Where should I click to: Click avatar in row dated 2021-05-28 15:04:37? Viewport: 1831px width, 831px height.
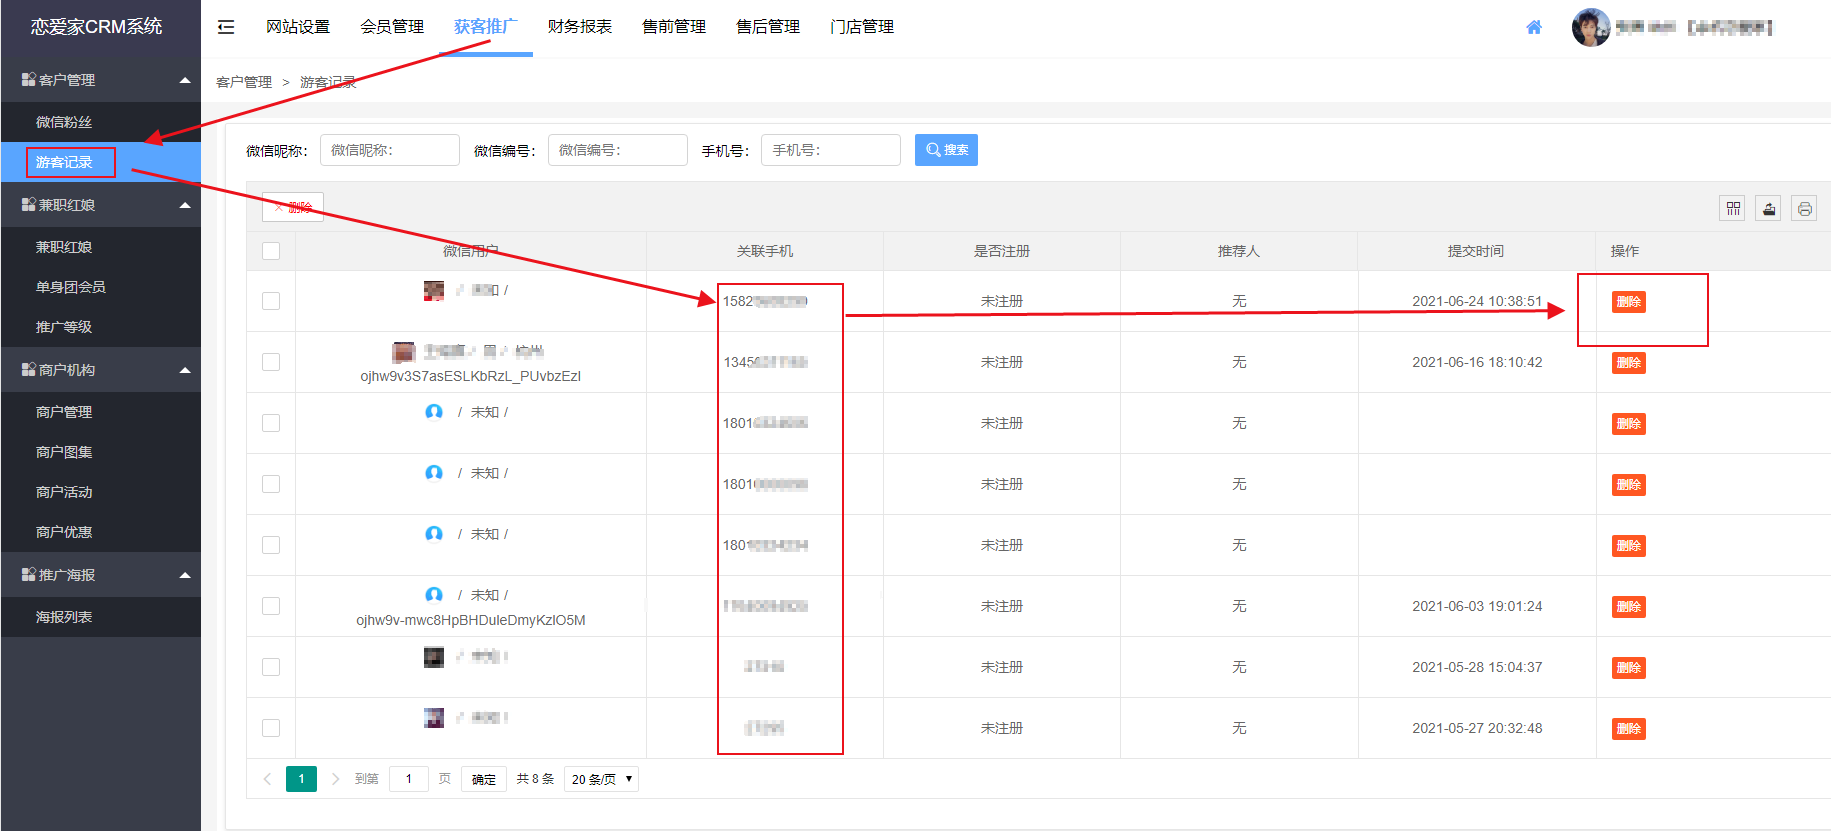click(434, 657)
